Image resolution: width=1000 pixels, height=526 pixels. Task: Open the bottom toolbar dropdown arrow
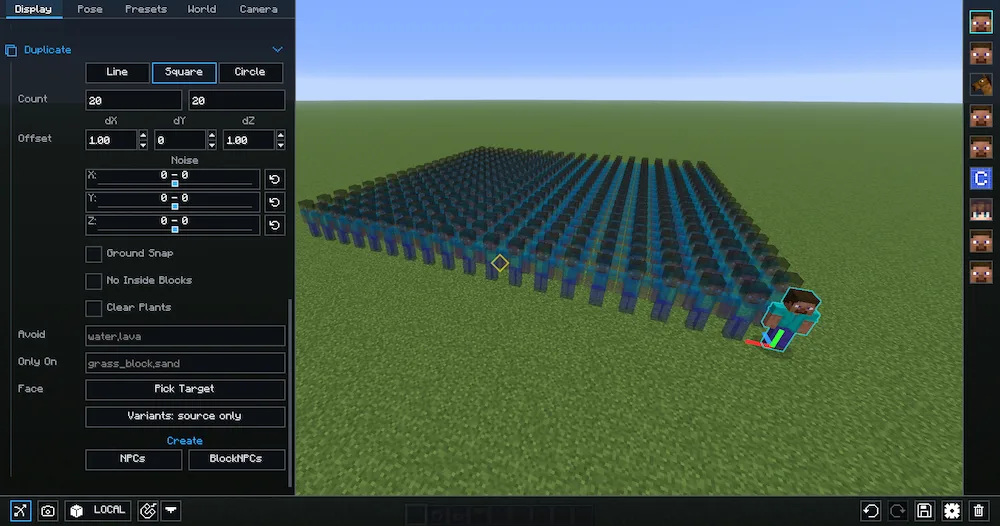pos(171,510)
